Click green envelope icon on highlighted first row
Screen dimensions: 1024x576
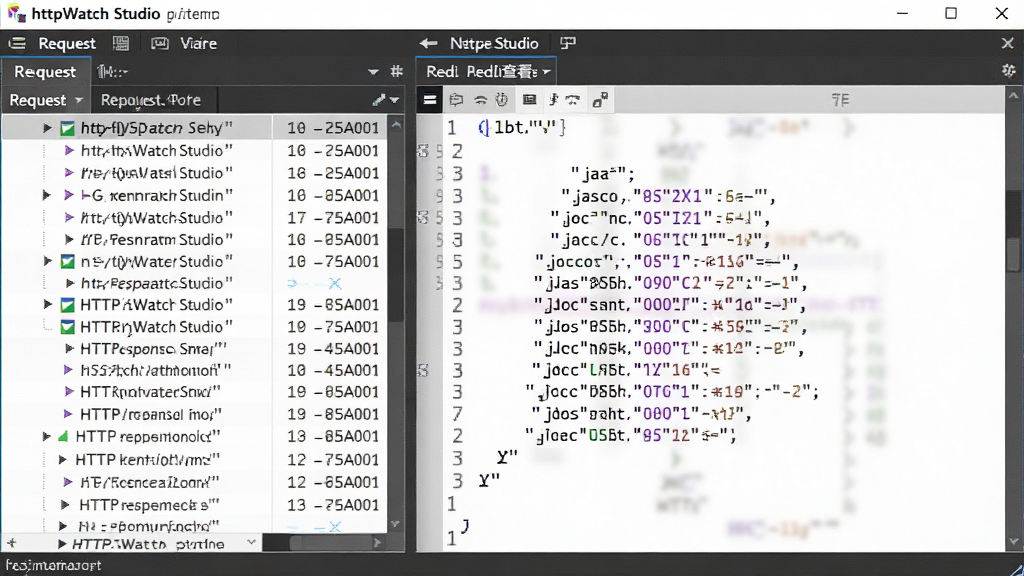click(x=67, y=128)
